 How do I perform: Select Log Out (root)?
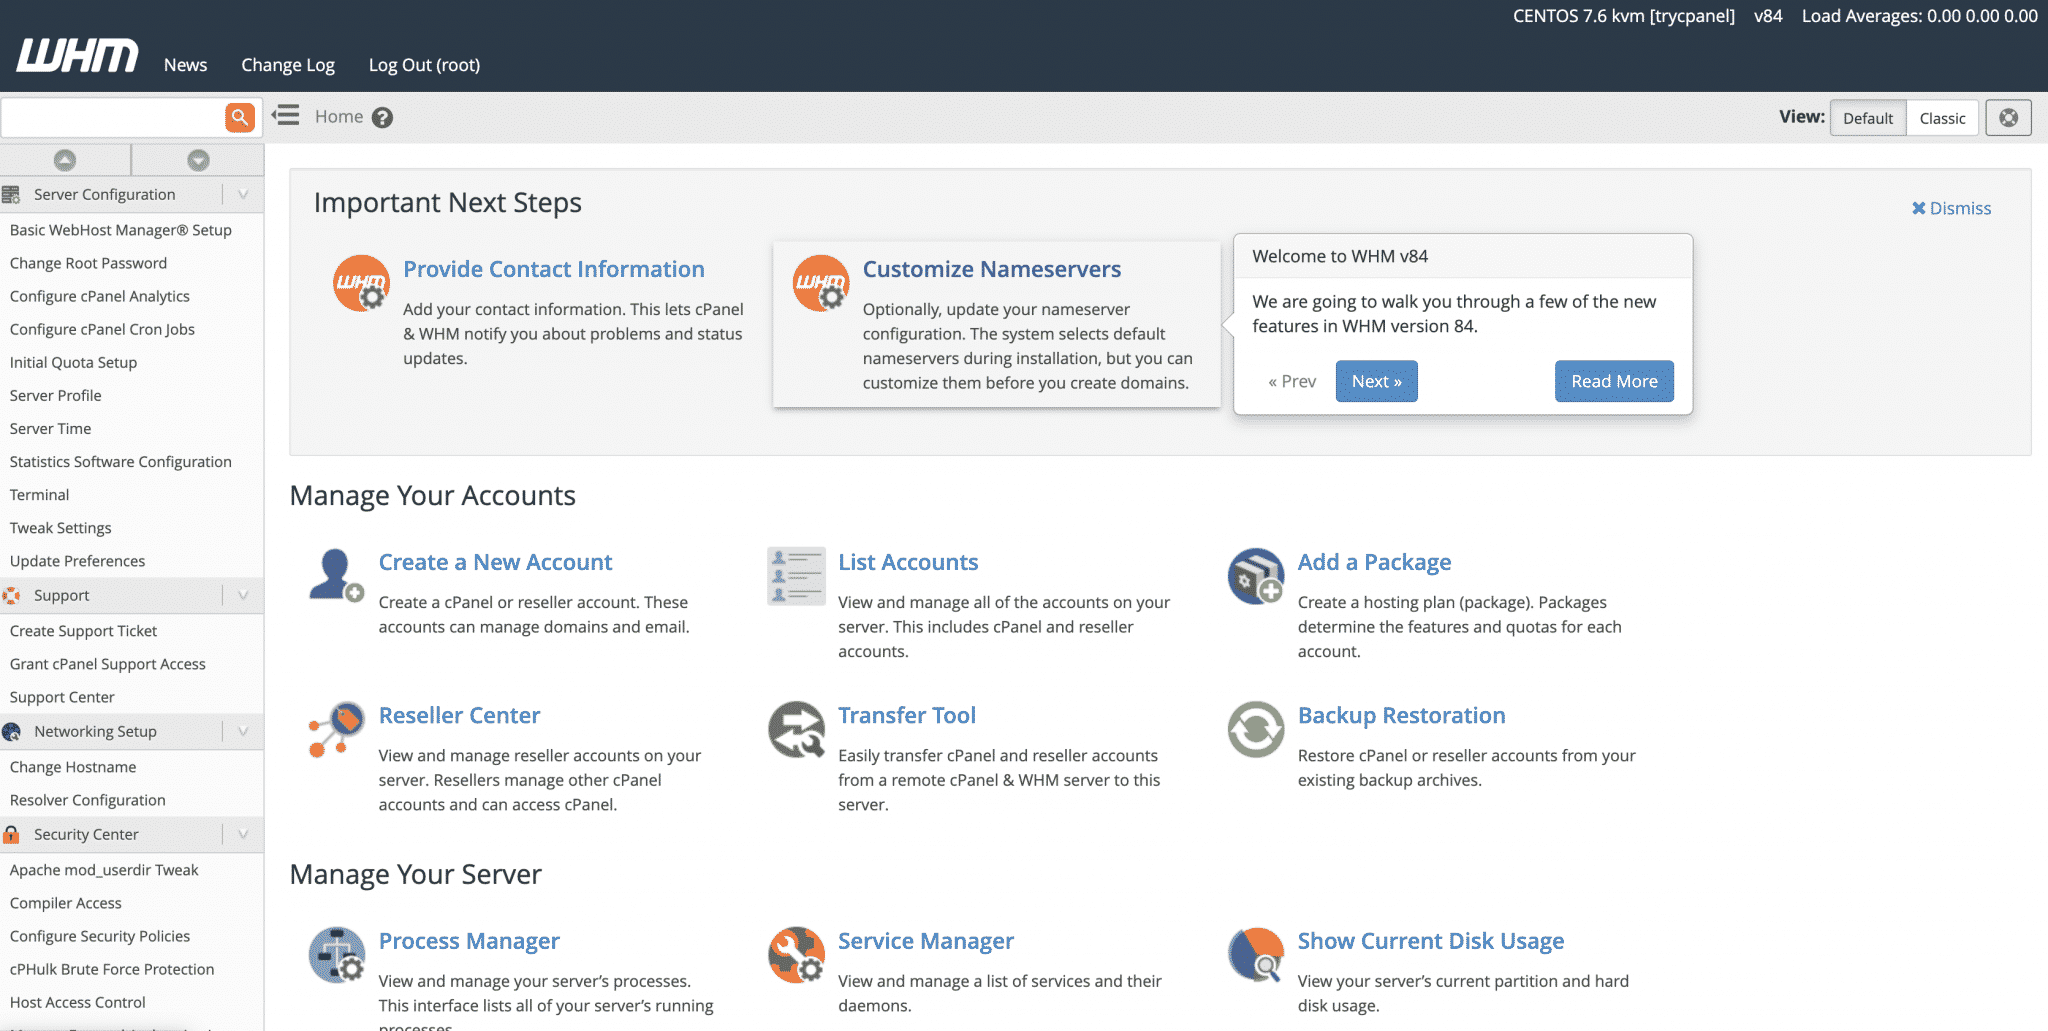(424, 65)
